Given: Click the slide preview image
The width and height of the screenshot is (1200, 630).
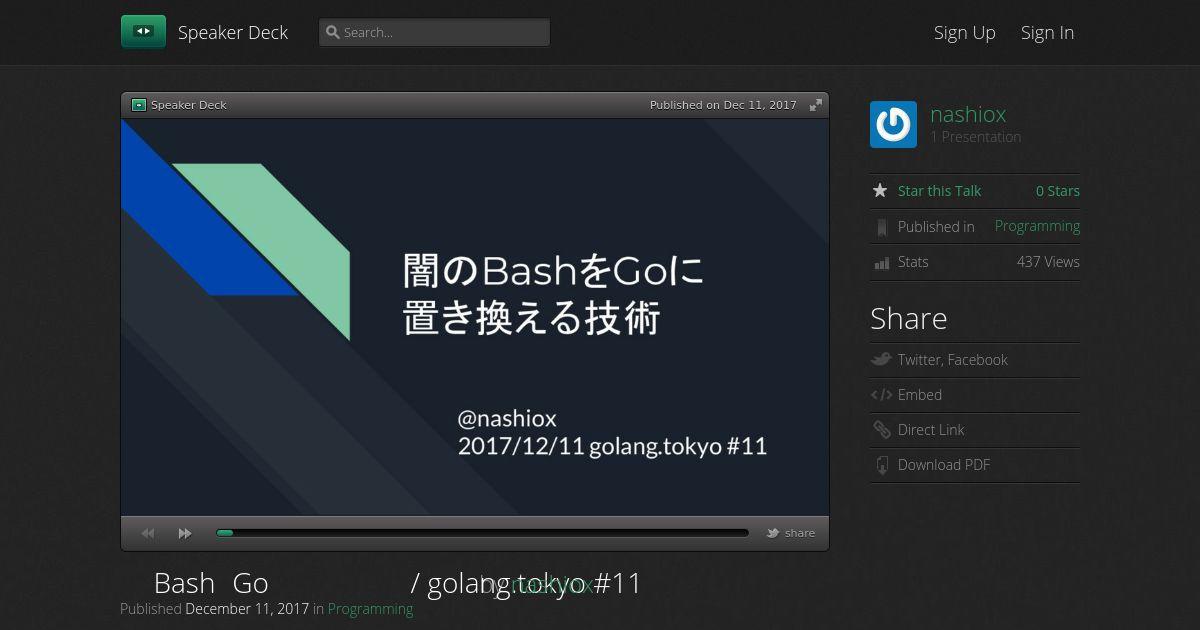Looking at the screenshot, I should [x=475, y=317].
